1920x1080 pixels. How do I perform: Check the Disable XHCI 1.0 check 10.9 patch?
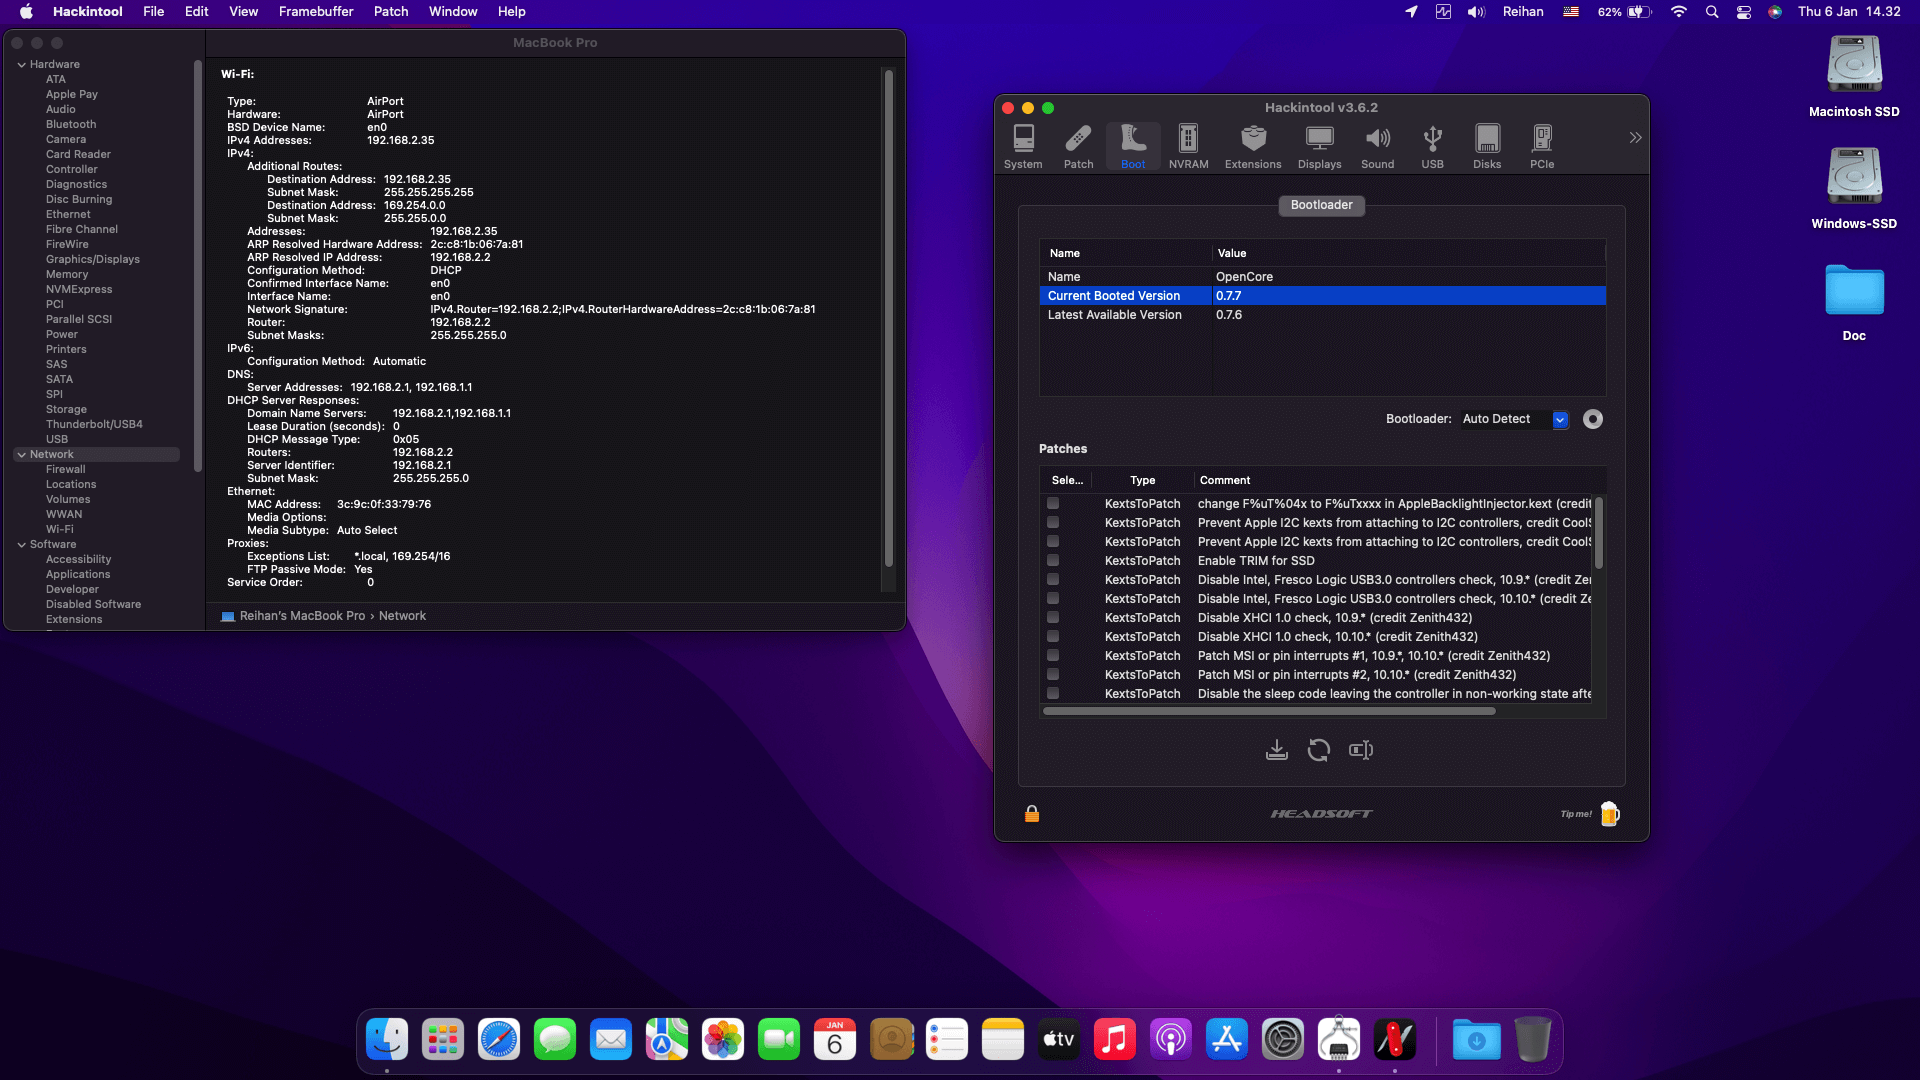(1053, 617)
